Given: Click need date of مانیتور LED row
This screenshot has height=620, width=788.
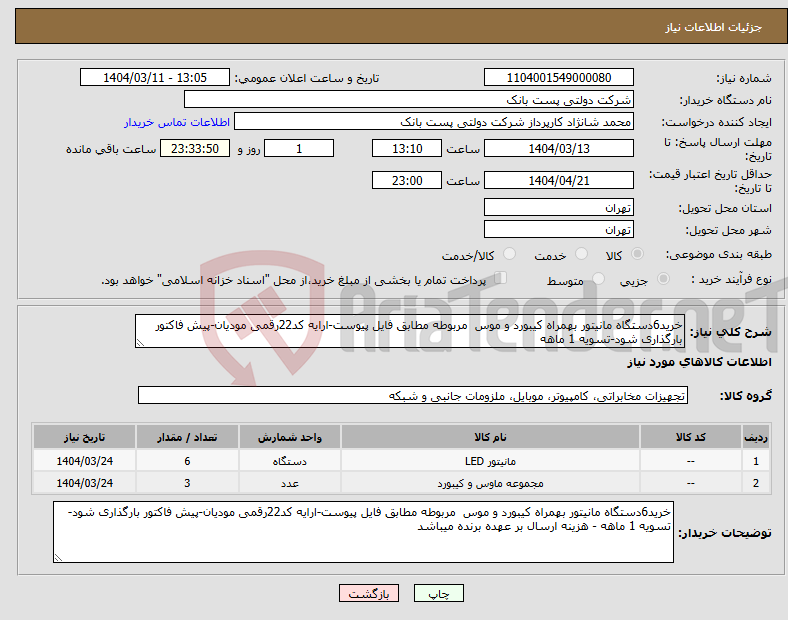Looking at the screenshot, I should pyautogui.click(x=84, y=461).
